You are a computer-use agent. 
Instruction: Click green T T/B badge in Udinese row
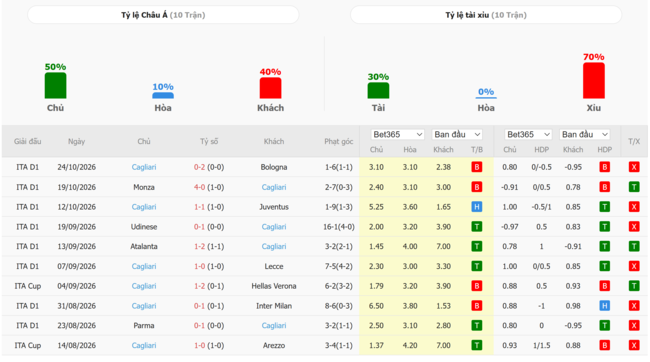(x=477, y=227)
